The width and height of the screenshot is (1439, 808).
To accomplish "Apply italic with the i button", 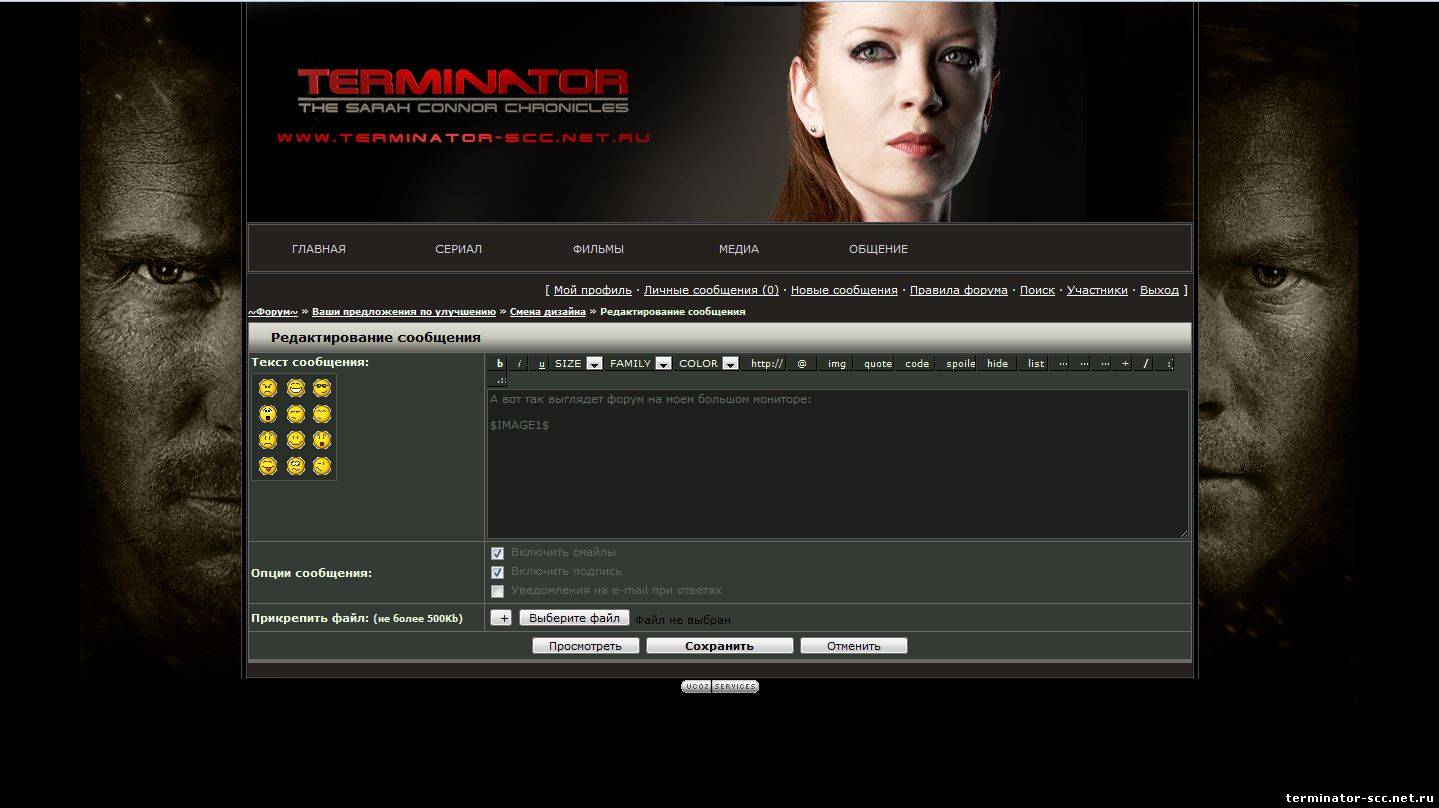I will pos(520,363).
